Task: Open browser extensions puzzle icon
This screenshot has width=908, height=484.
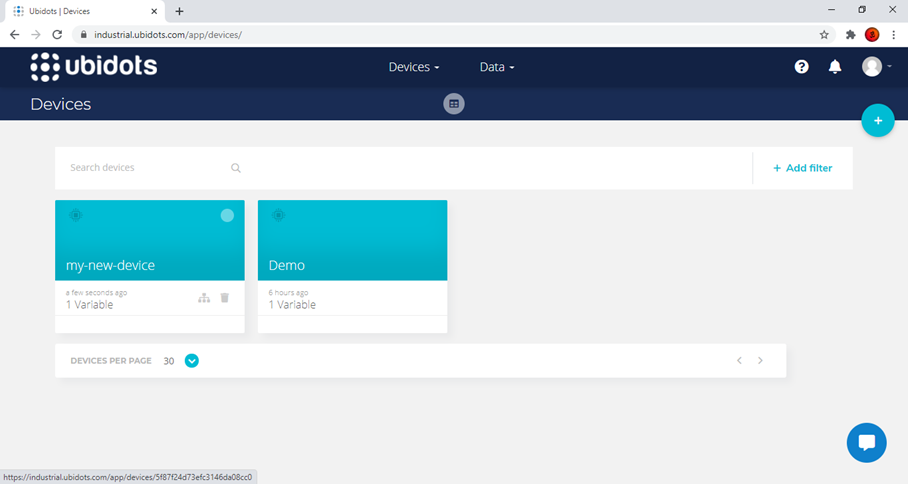Action: click(x=850, y=35)
